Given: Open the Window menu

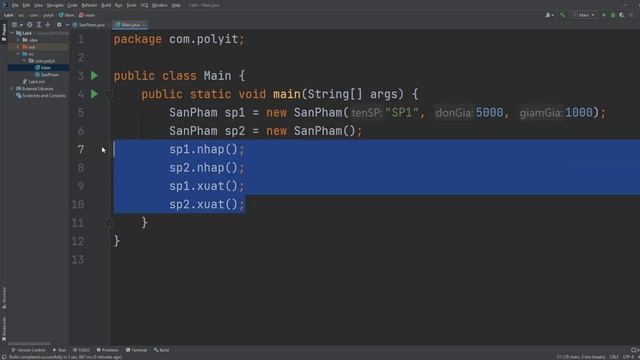Looking at the screenshot, I should [160, 5].
